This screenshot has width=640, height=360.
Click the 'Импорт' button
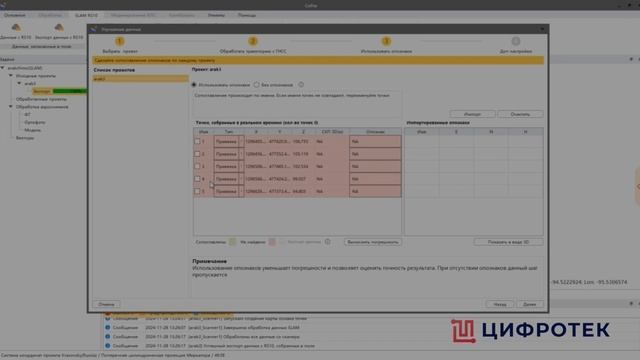472,114
